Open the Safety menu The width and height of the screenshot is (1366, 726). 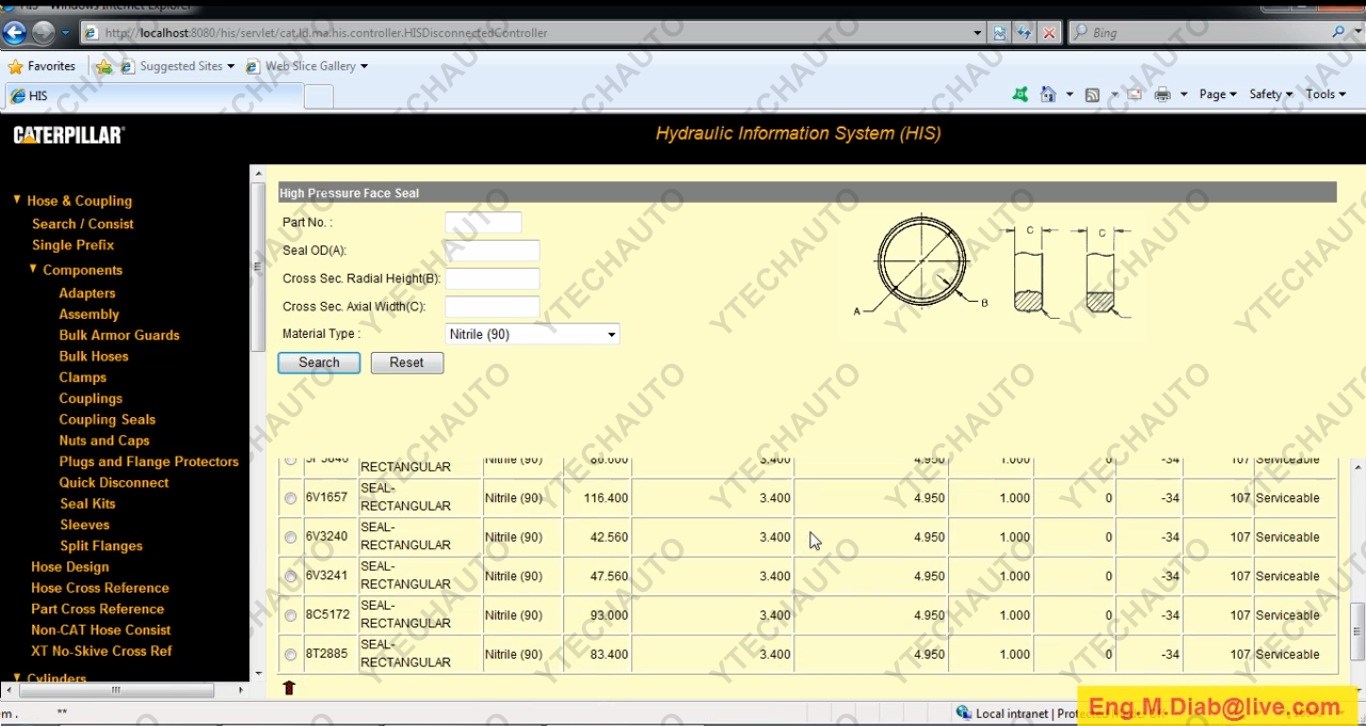(x=1270, y=94)
